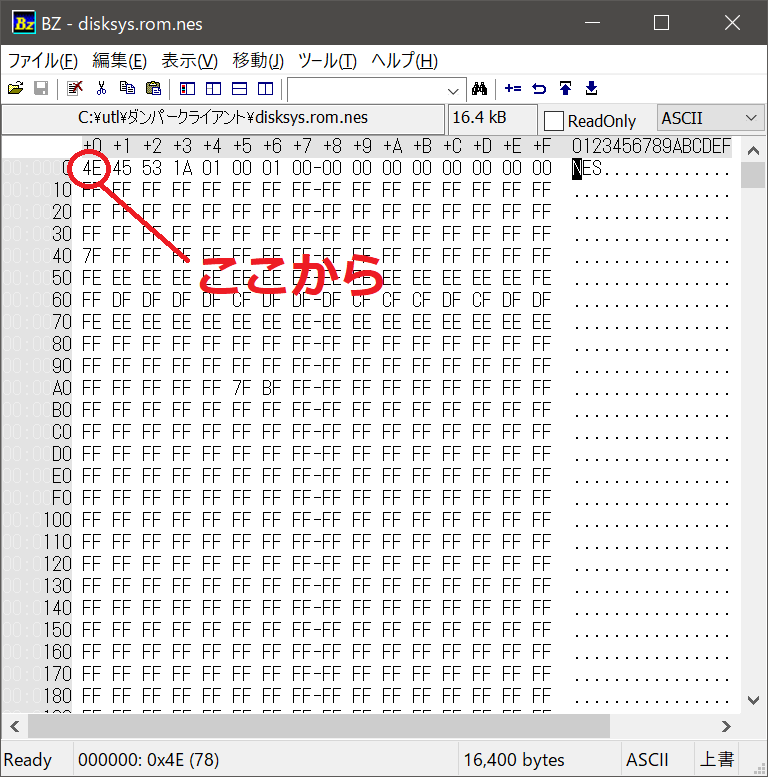Click the file path disksys.rom.nes button
Screen dimensions: 768x777
223,119
